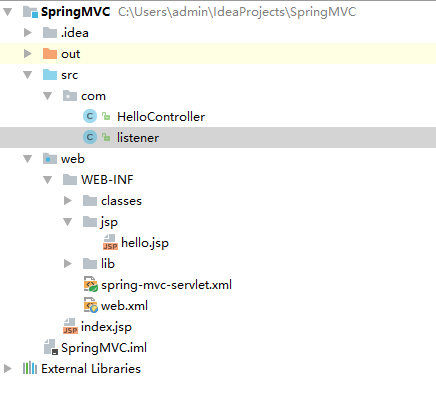436x394 pixels.
Task: Select the hello.jsp file name
Action: pyautogui.click(x=145, y=243)
